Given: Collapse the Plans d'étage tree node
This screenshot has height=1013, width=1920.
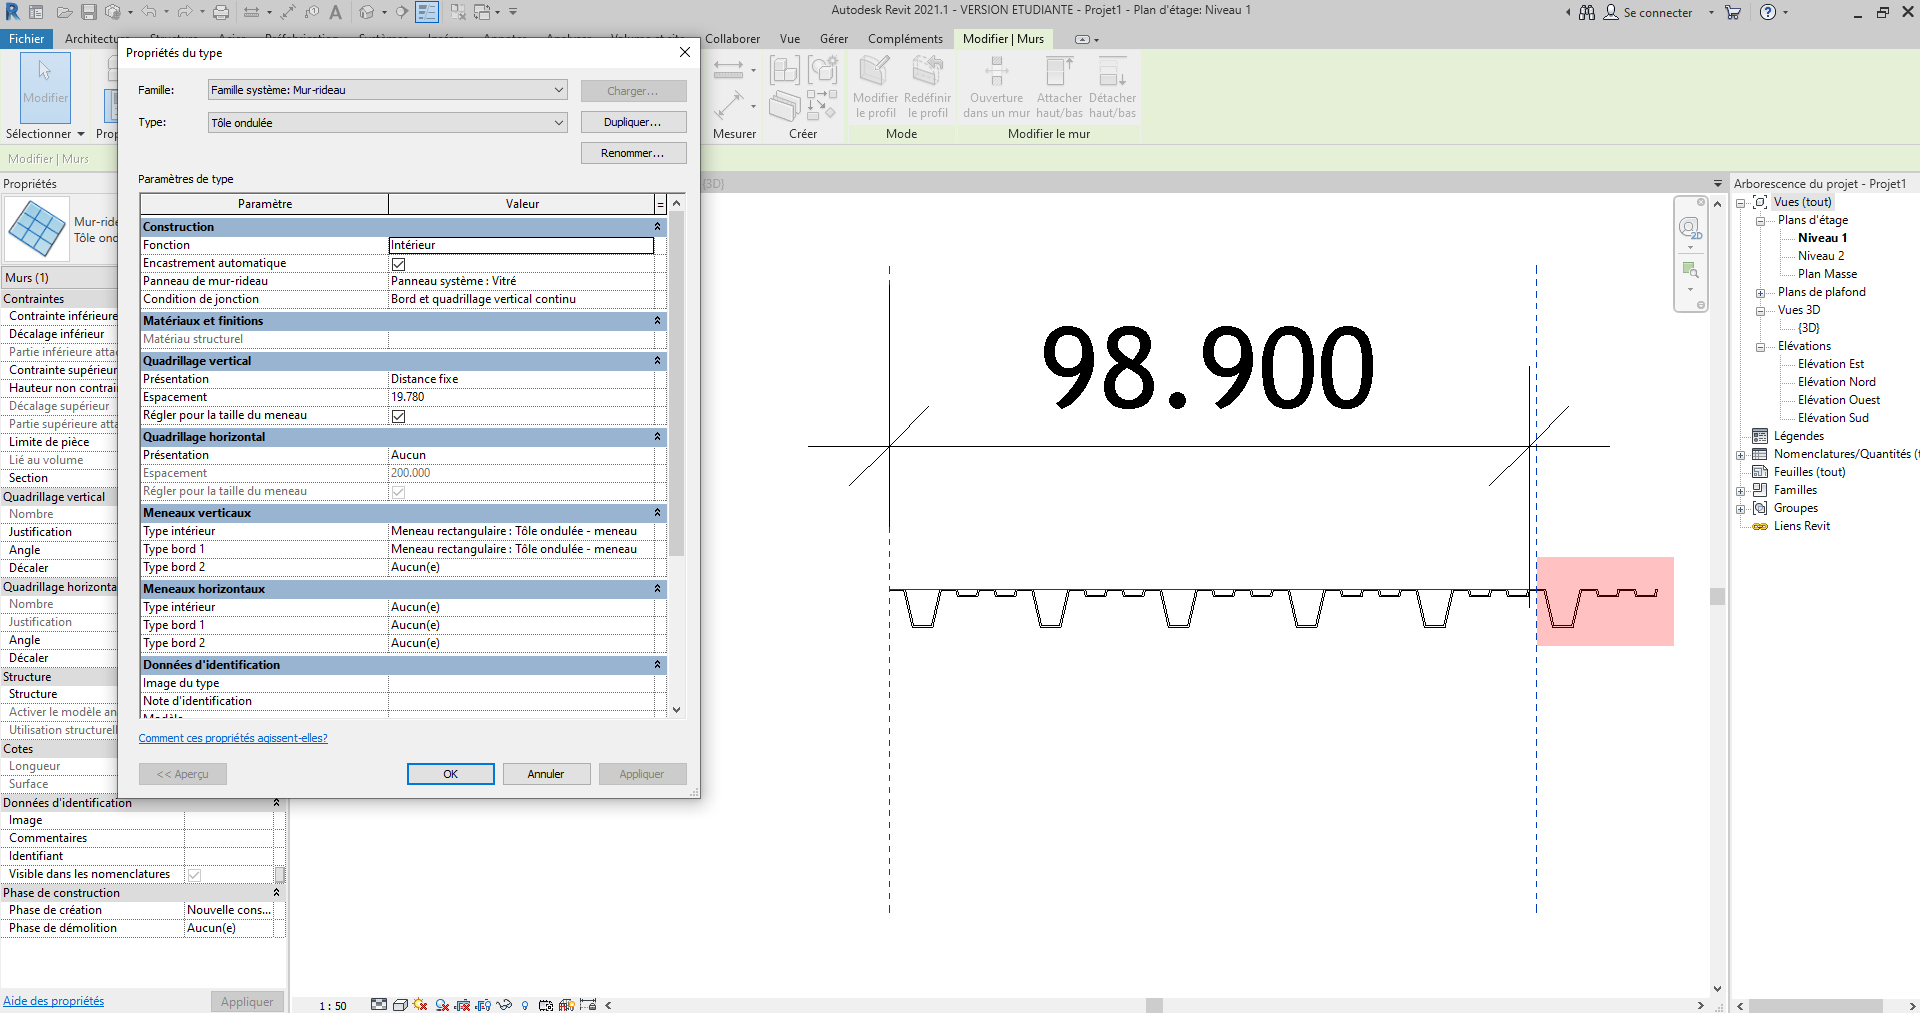Looking at the screenshot, I should pyautogui.click(x=1760, y=221).
